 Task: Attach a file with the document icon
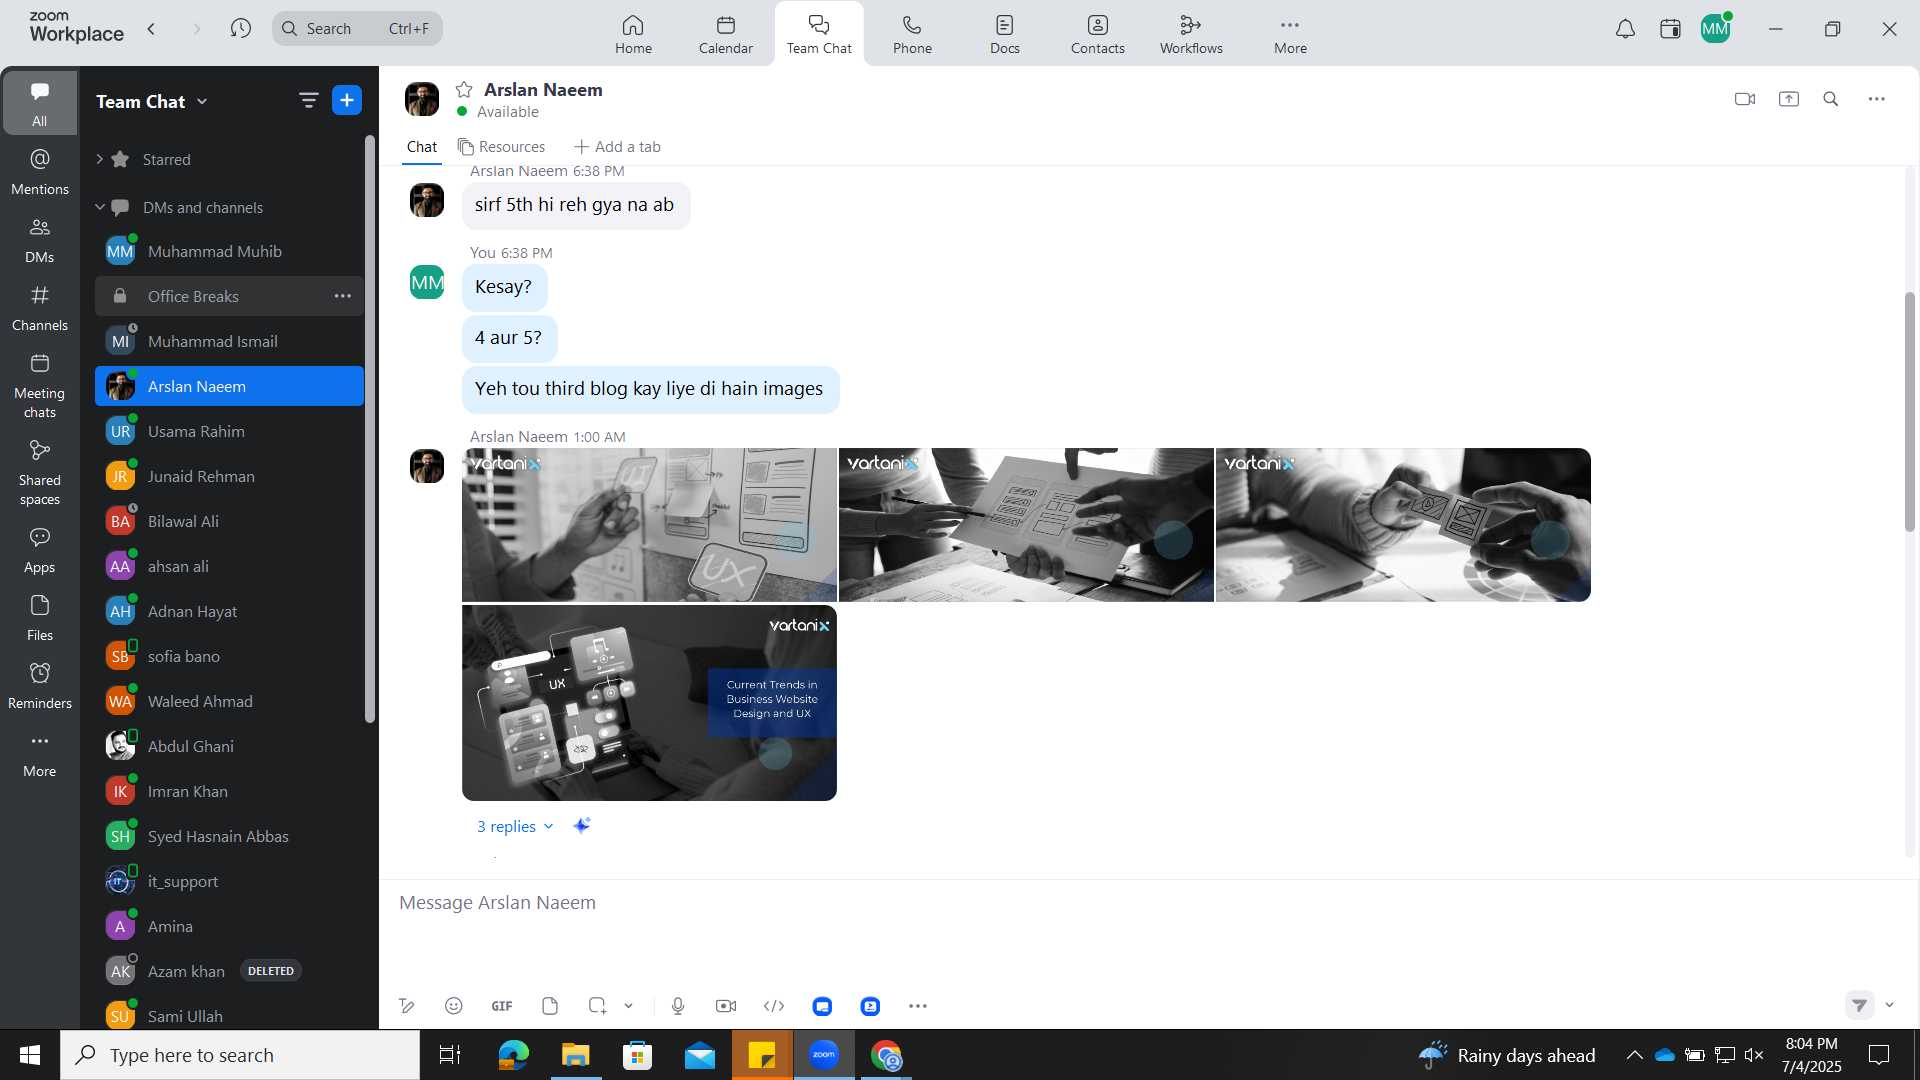549,1006
